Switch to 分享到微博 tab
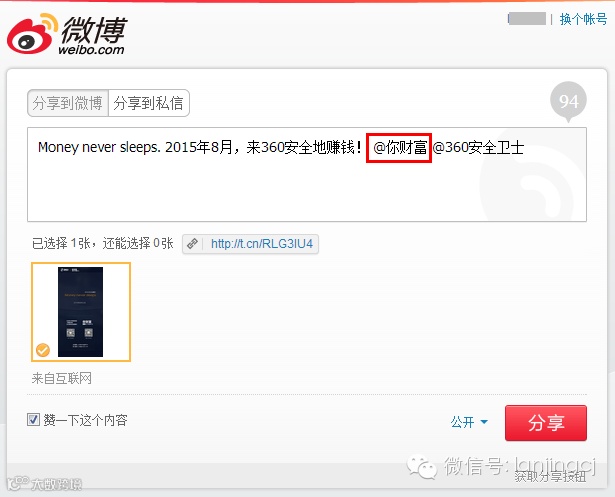Image resolution: width=615 pixels, height=497 pixels. 68,103
